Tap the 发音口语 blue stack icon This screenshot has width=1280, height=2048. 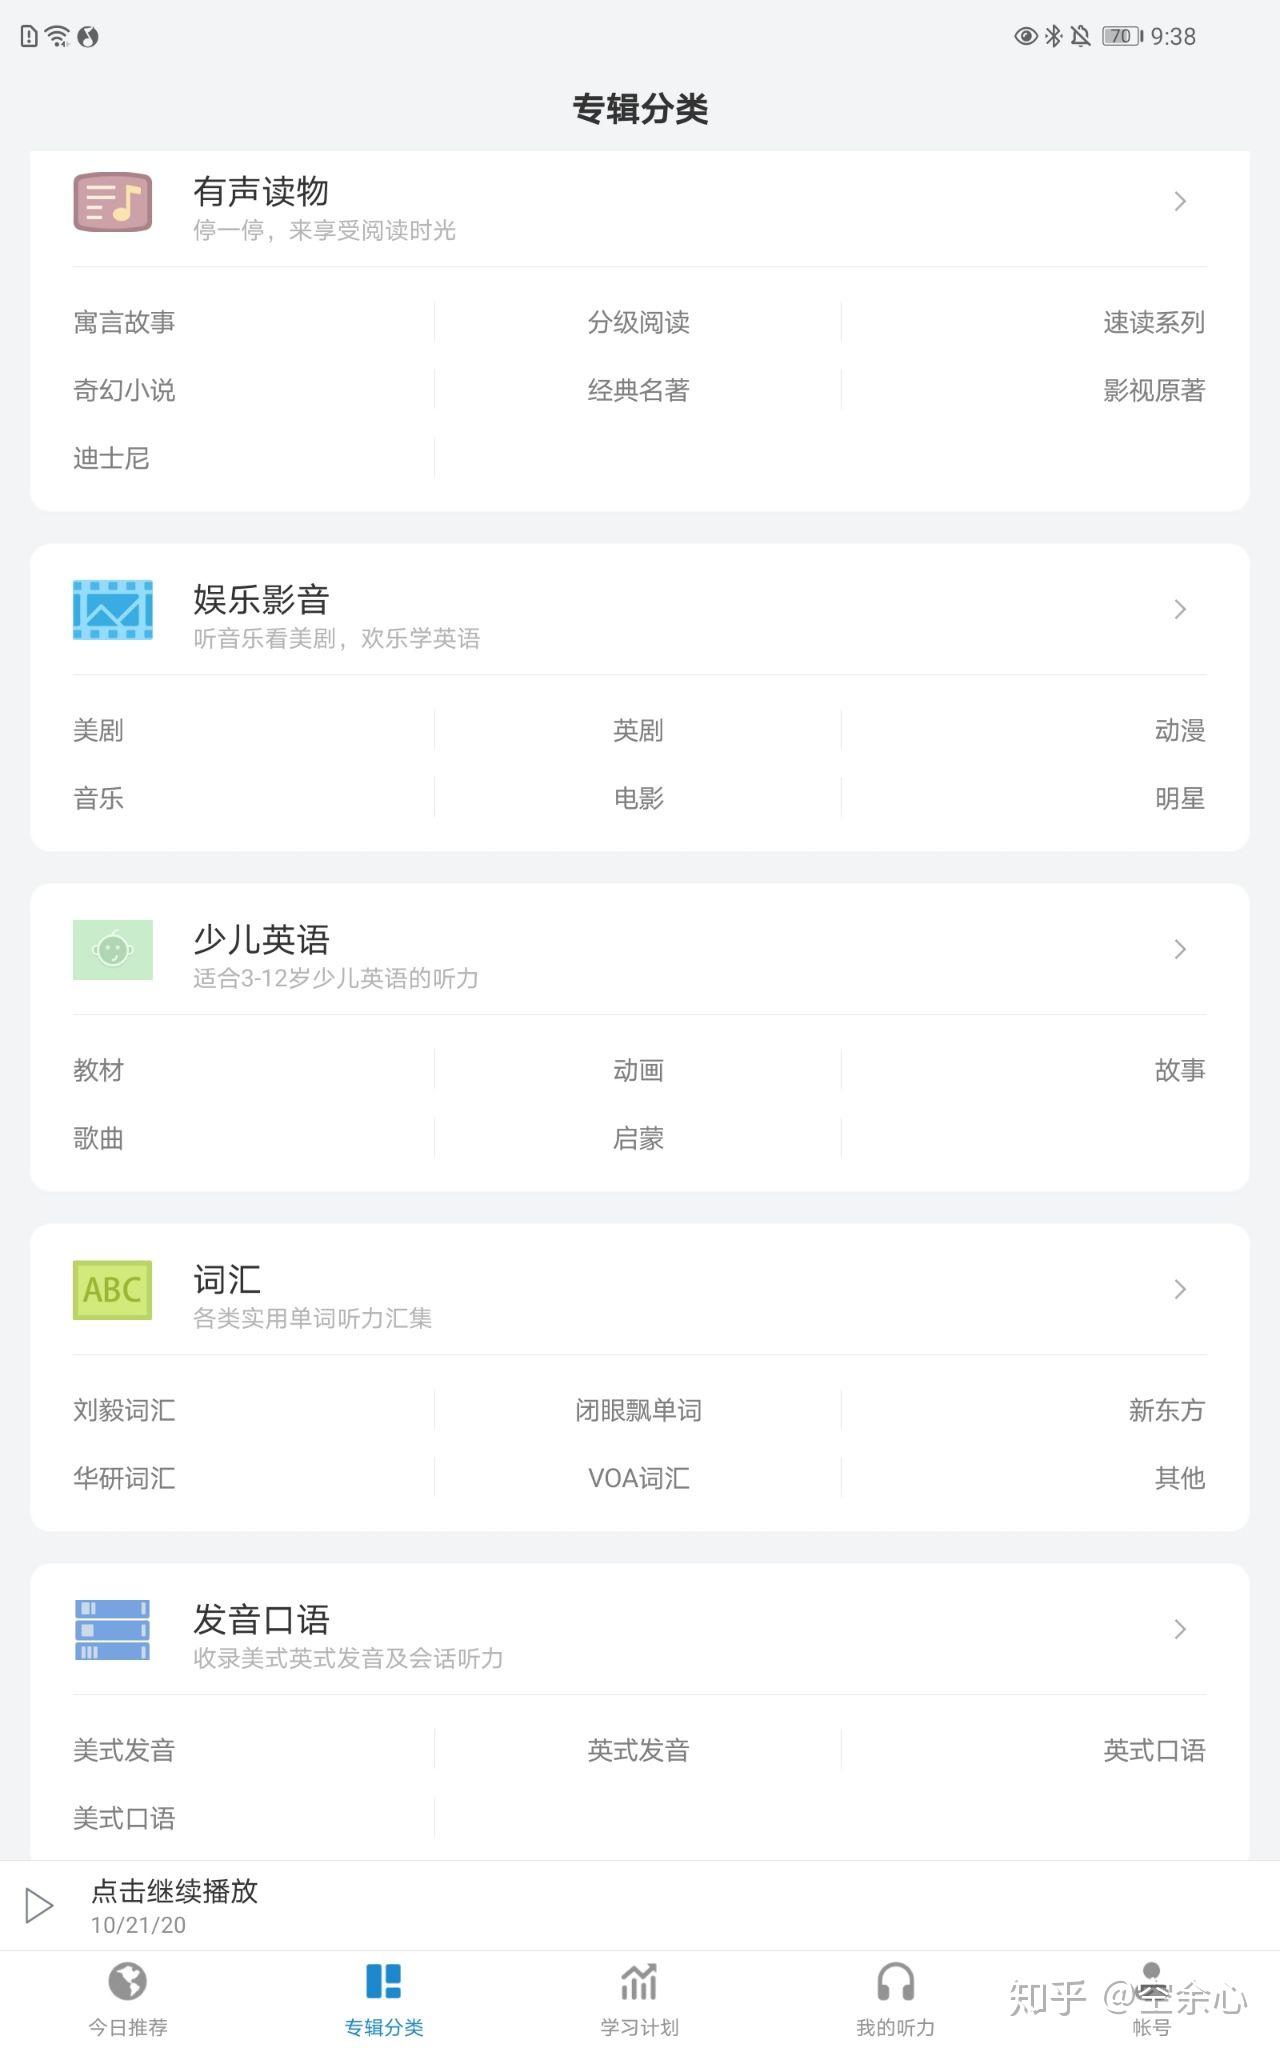point(112,1629)
